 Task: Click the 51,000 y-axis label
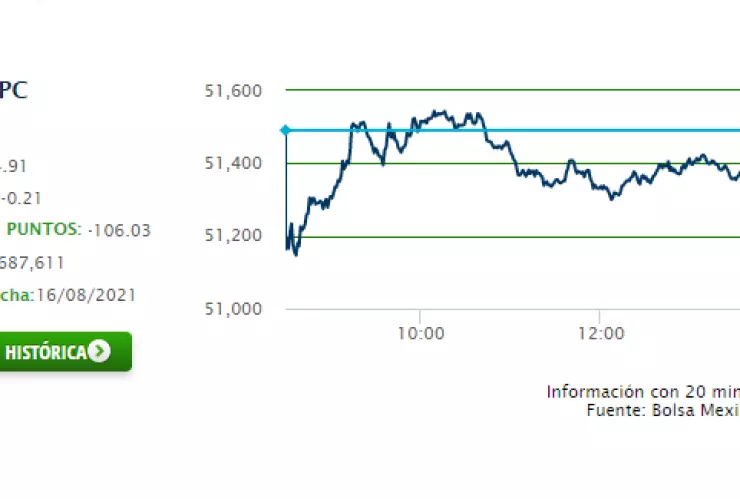[232, 308]
